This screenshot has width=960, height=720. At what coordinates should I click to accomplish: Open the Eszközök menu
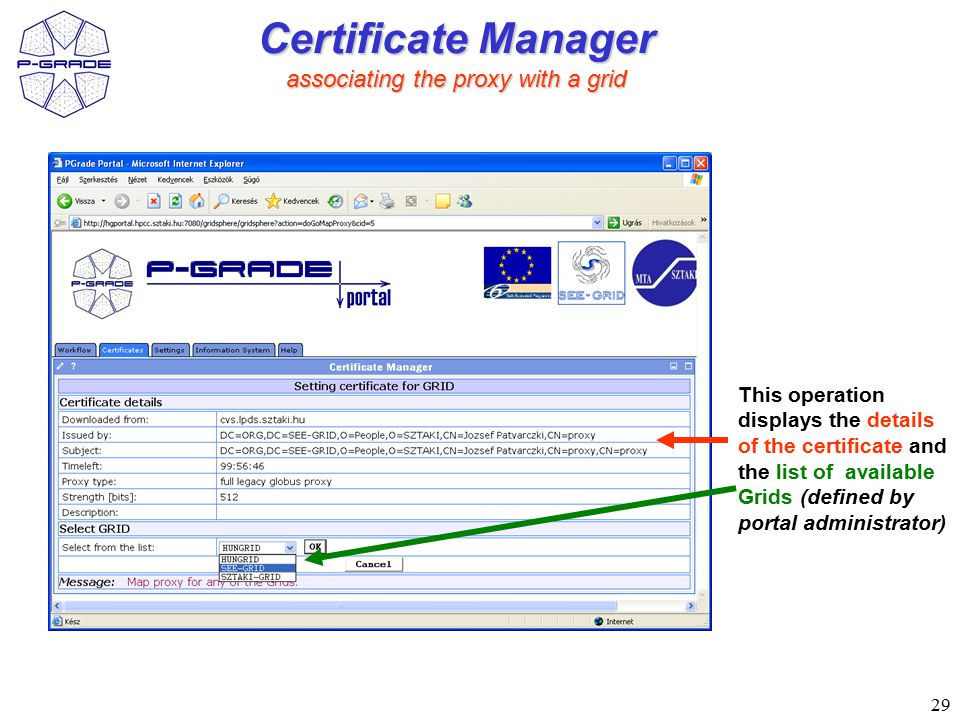click(x=218, y=179)
